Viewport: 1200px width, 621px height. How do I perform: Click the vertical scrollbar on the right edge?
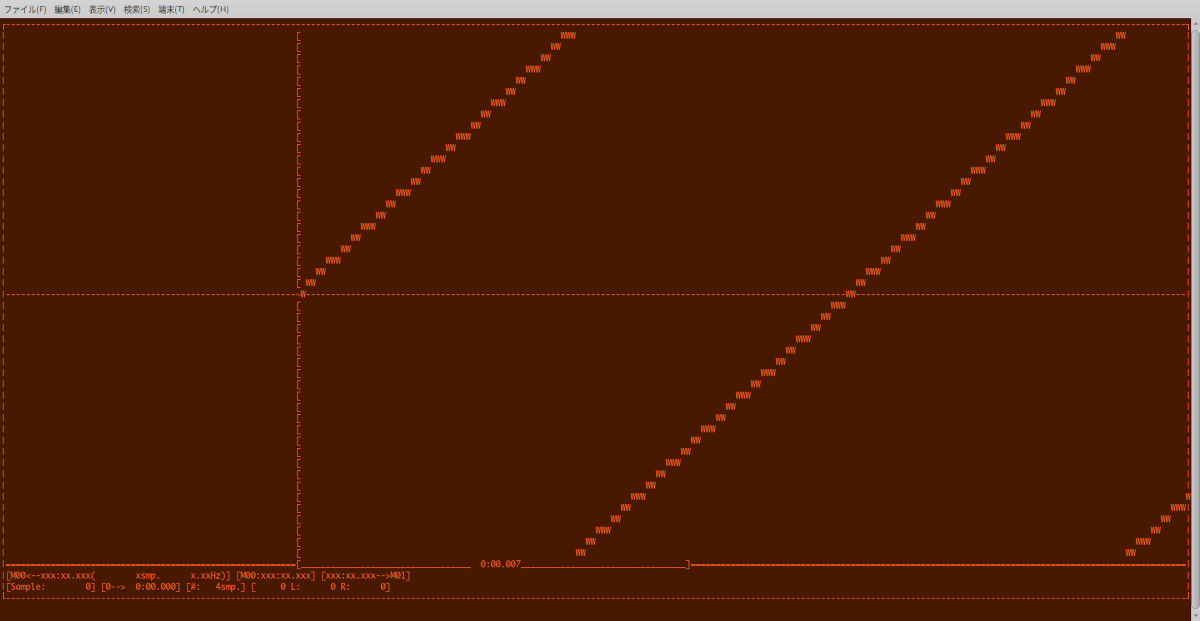click(1195, 300)
